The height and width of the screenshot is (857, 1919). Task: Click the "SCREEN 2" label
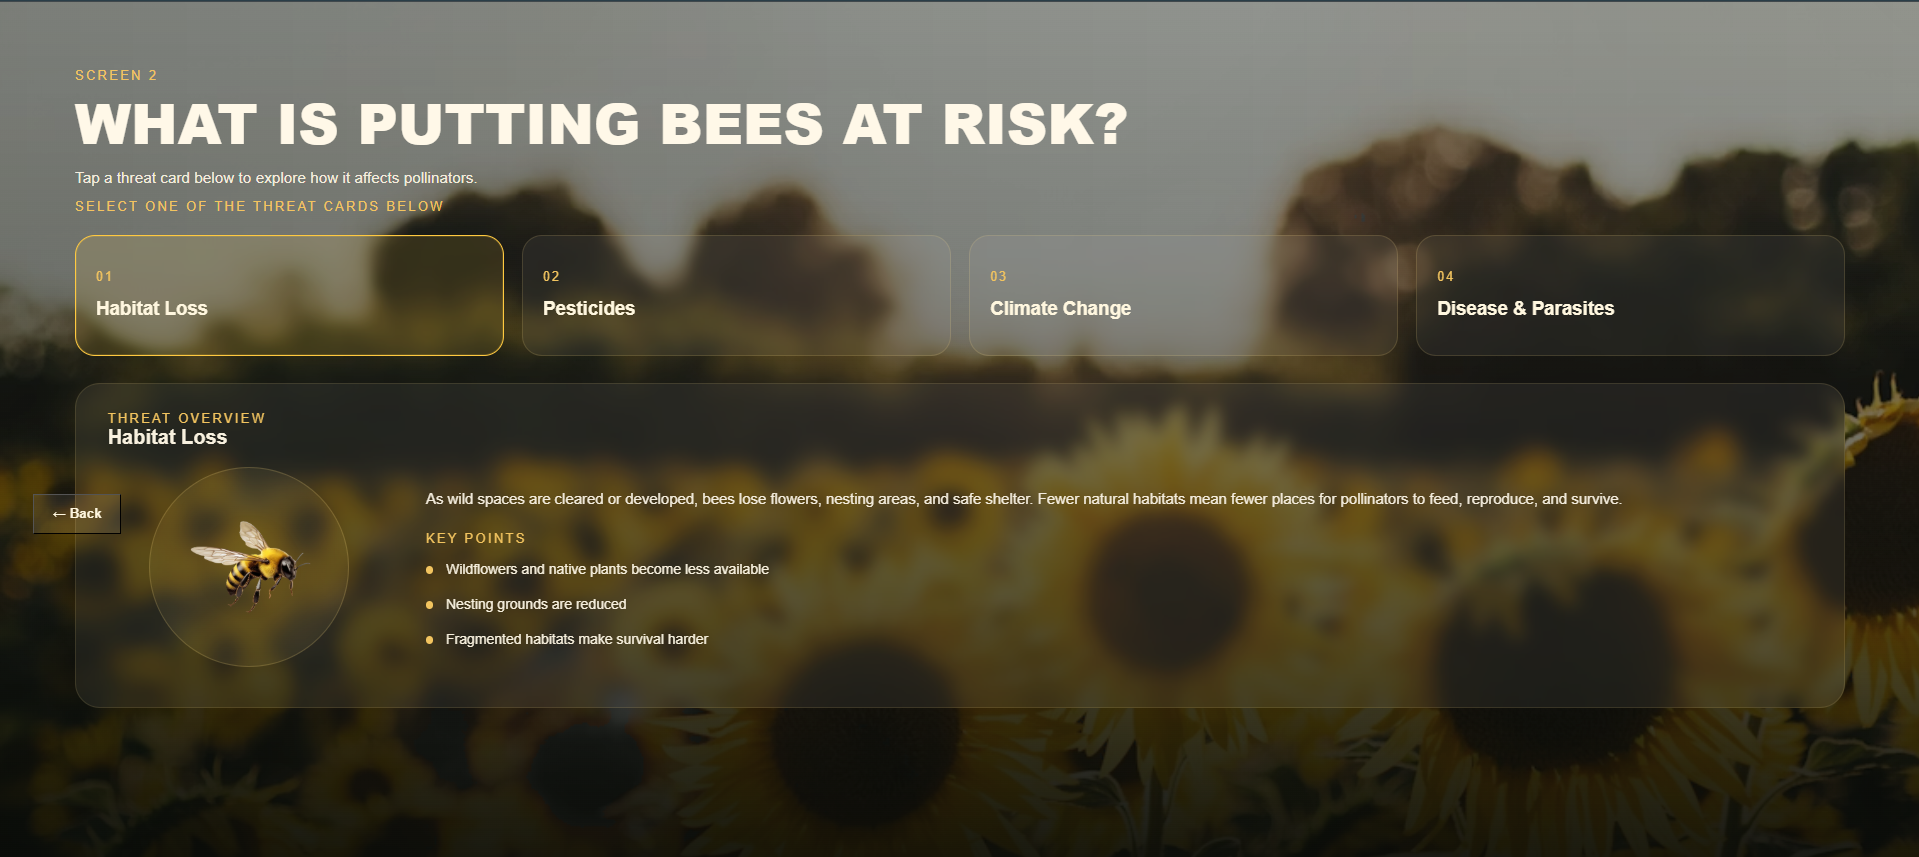click(116, 75)
